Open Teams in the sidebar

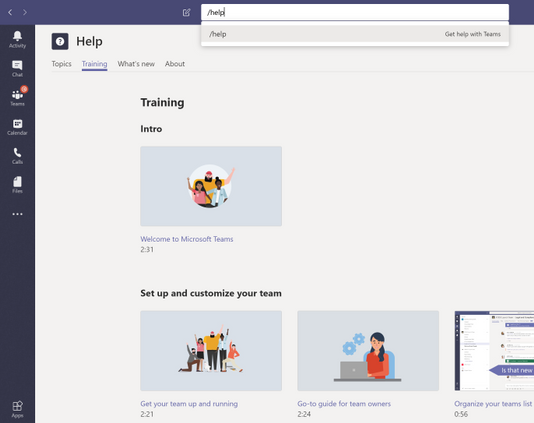tap(17, 97)
